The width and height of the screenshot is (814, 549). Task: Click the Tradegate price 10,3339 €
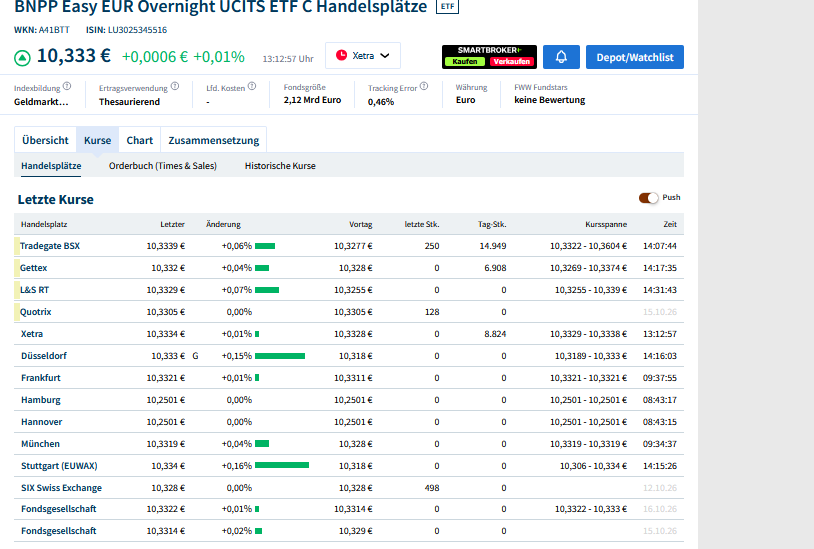tap(165, 246)
